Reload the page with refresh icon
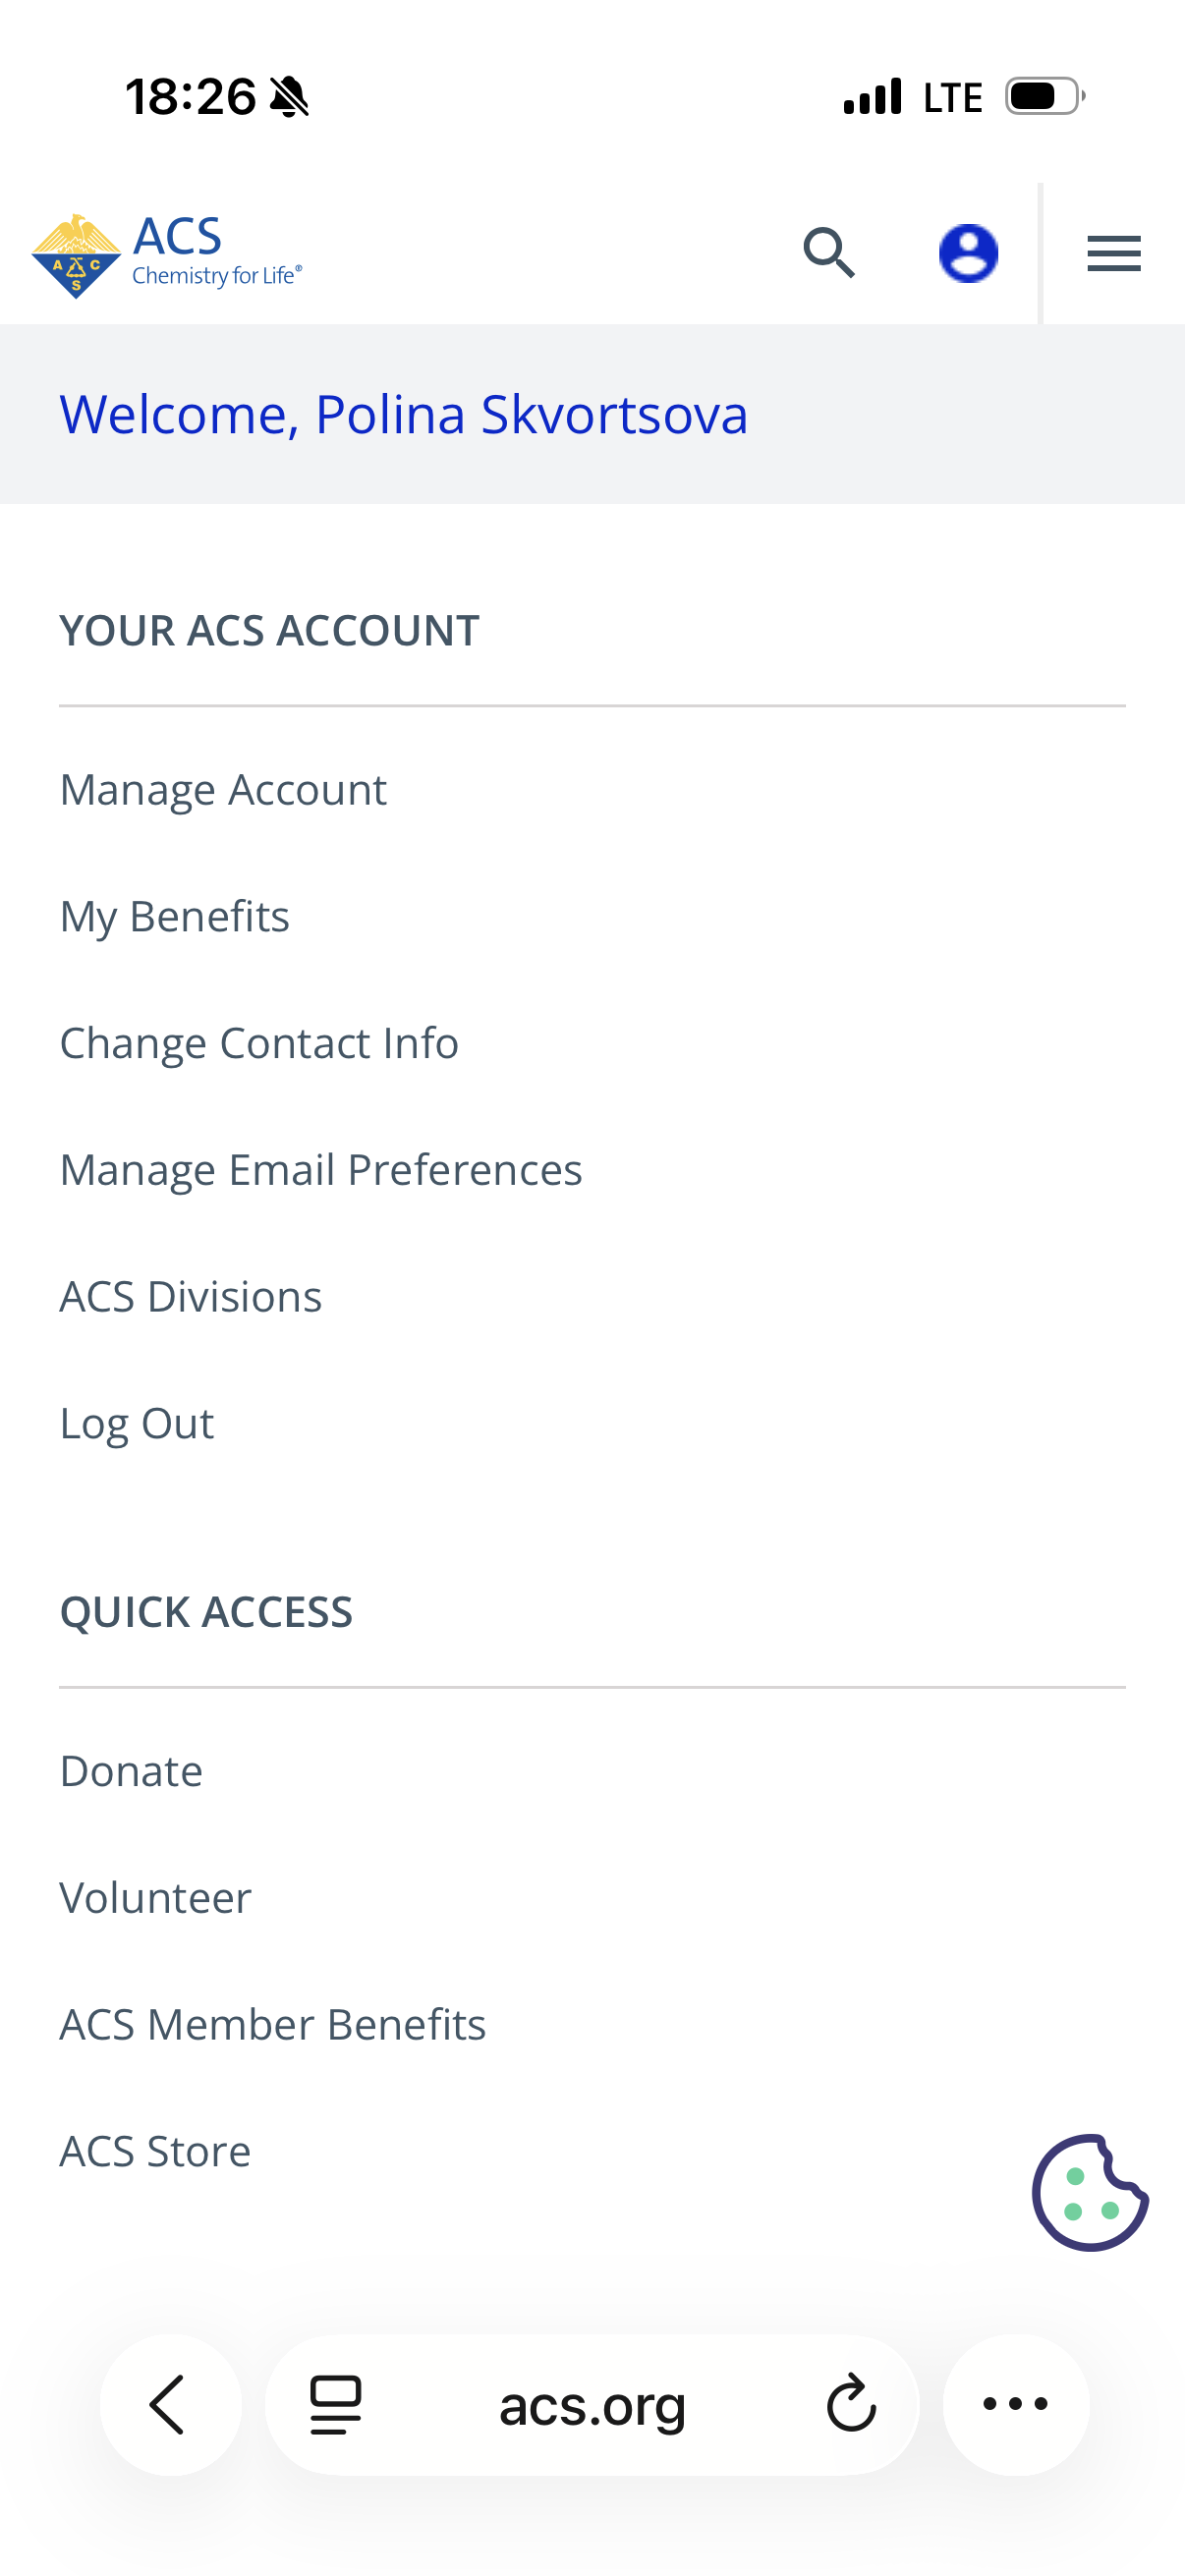Image resolution: width=1185 pixels, height=2576 pixels. pos(851,2404)
